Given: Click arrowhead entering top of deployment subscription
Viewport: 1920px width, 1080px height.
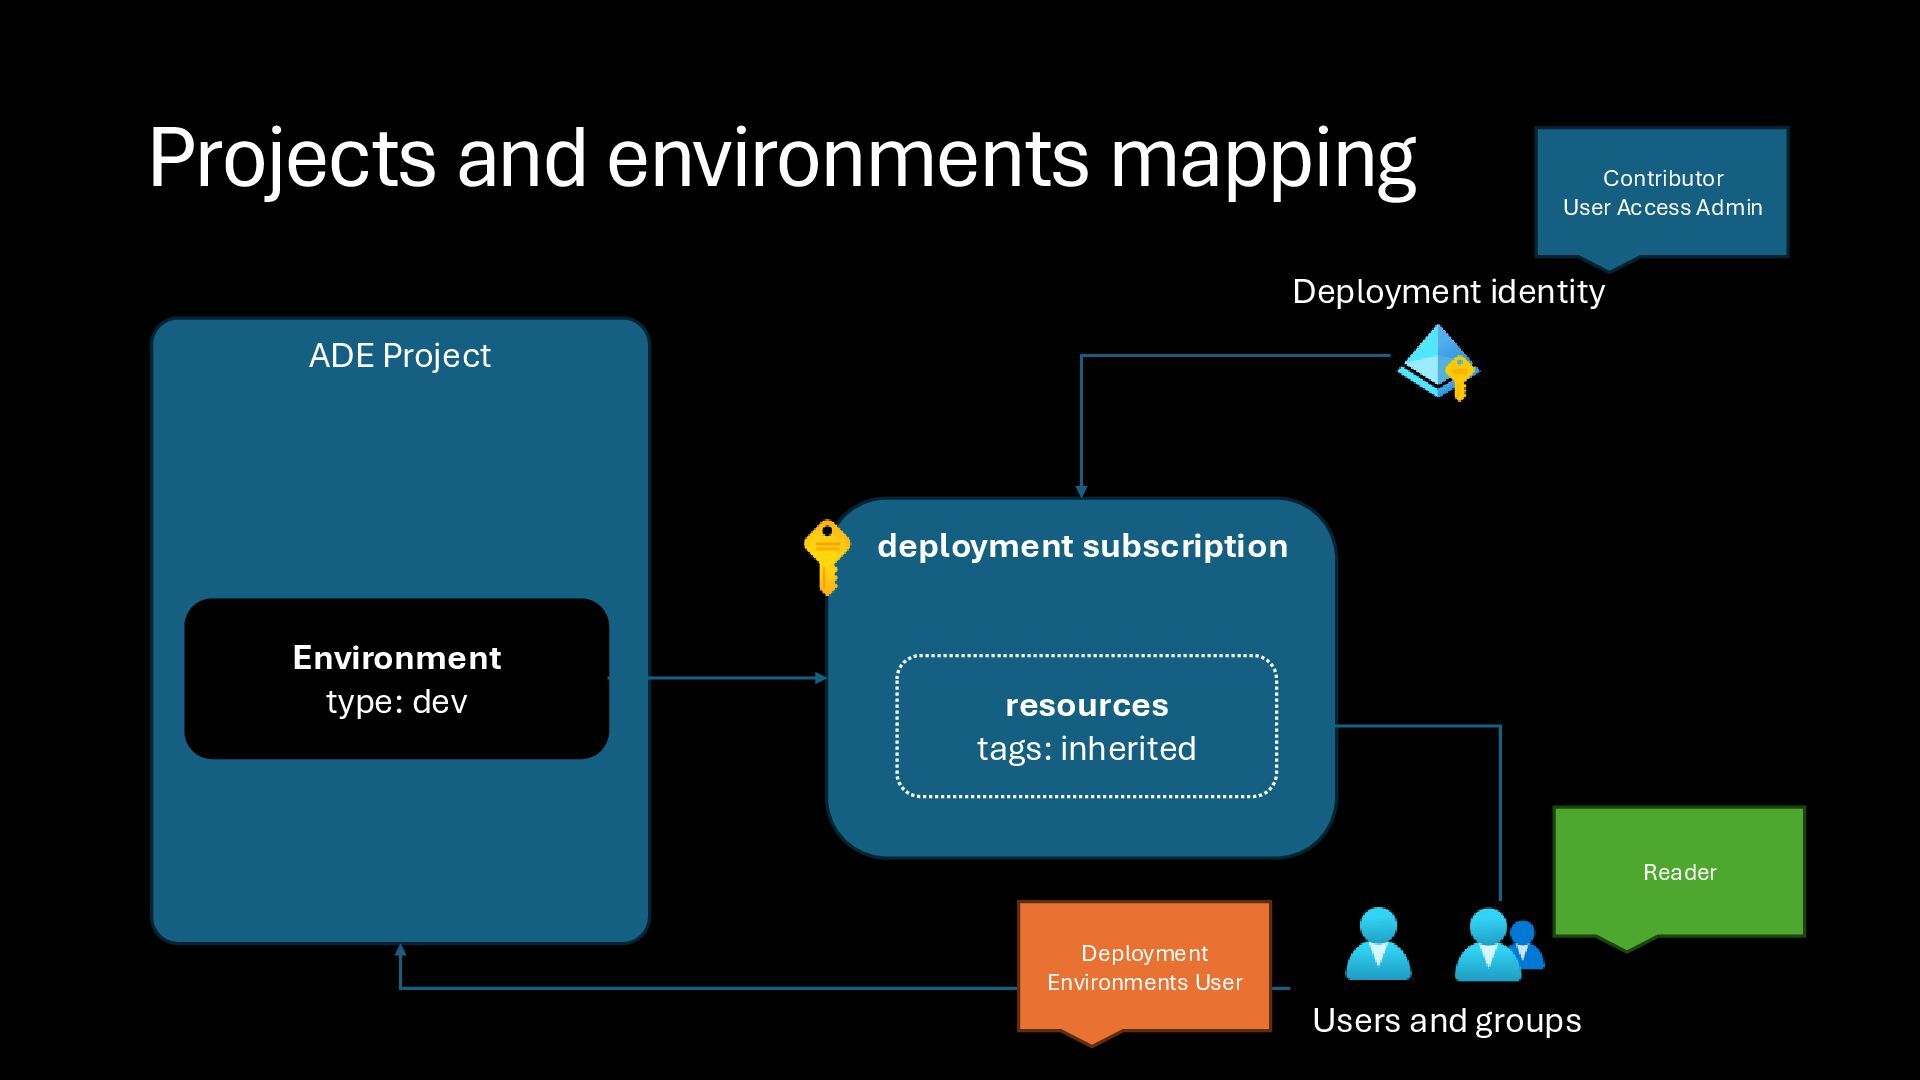Looking at the screenshot, I should 1081,491.
